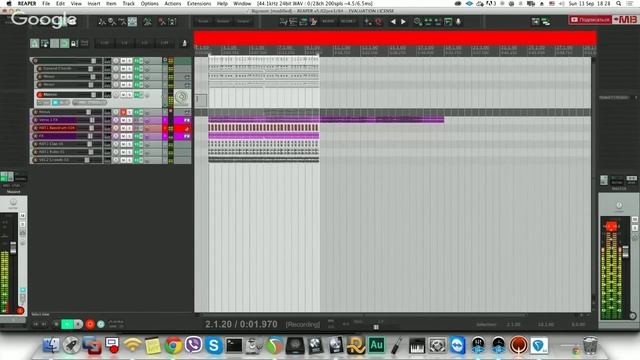This screenshot has height=360, width=640.
Task: Click the red Subscribe YouTube button
Action: [590, 20]
